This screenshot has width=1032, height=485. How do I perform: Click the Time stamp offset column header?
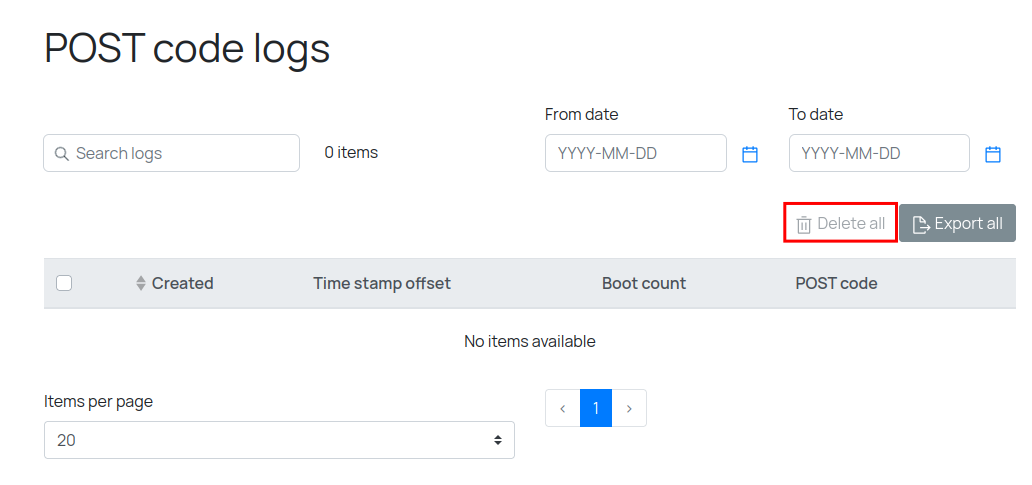(x=382, y=284)
